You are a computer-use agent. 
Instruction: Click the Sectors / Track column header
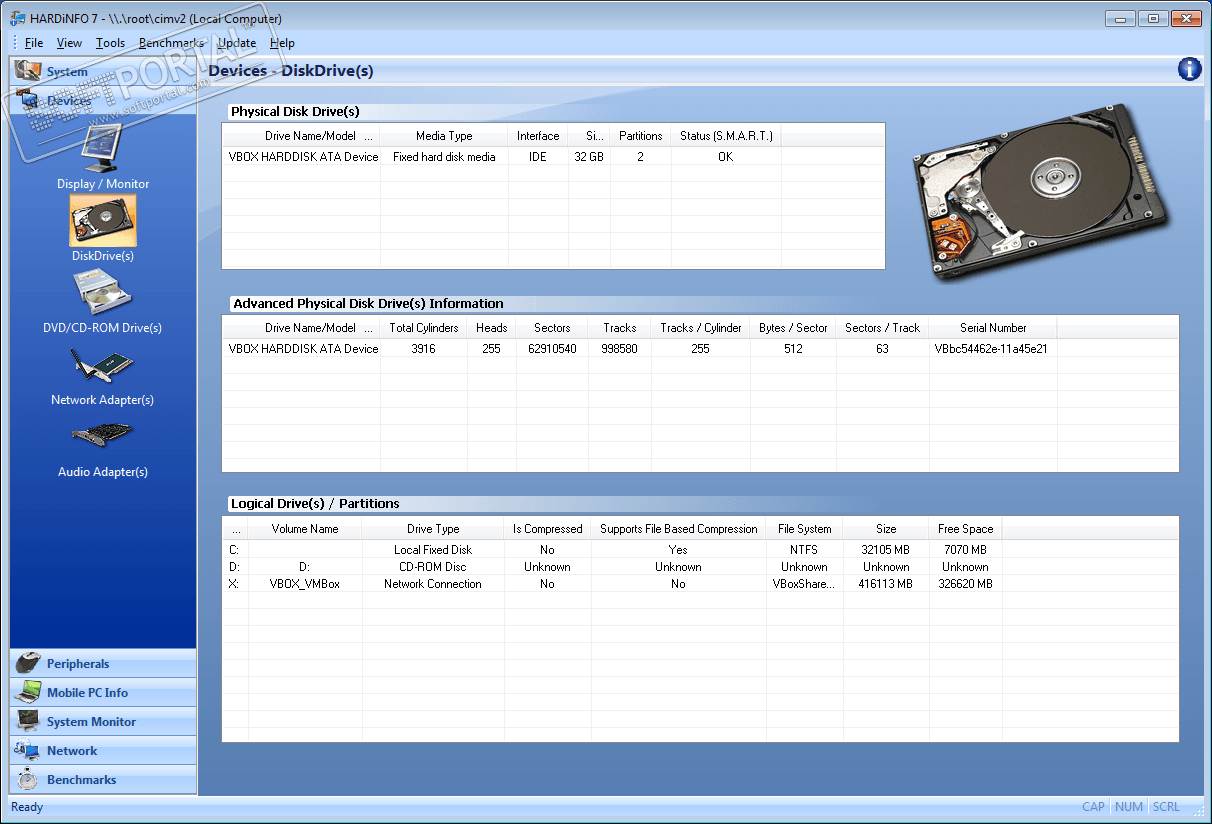point(882,328)
